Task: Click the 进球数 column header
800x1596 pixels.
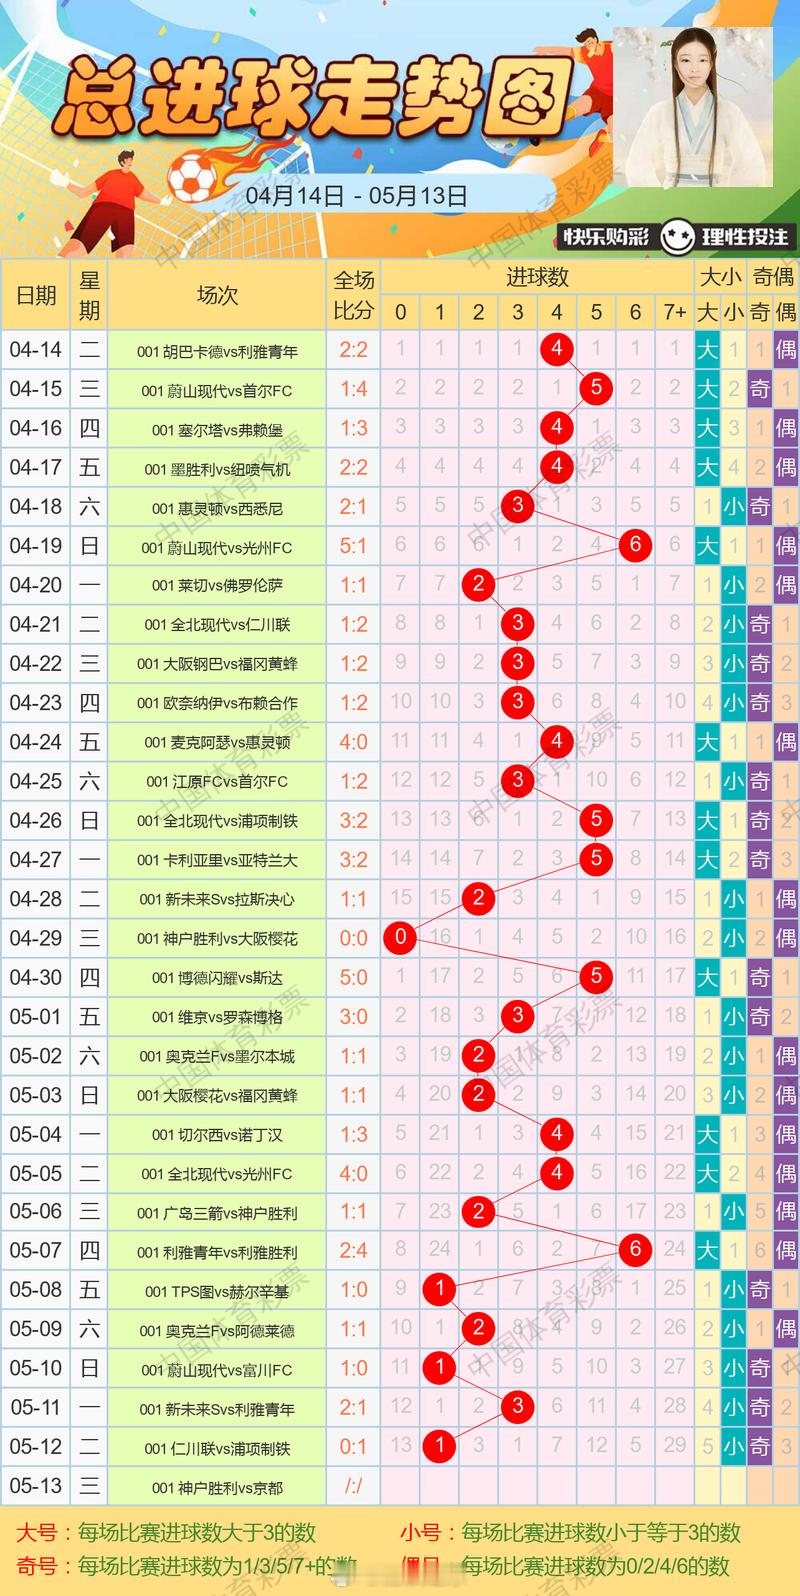Action: [x=537, y=277]
